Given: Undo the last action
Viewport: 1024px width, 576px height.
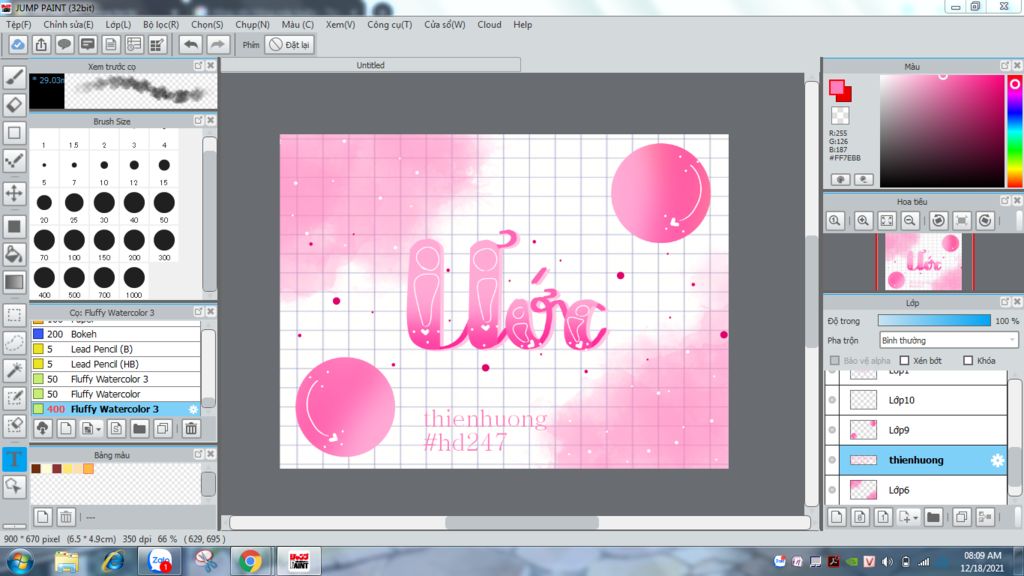Looking at the screenshot, I should (191, 44).
